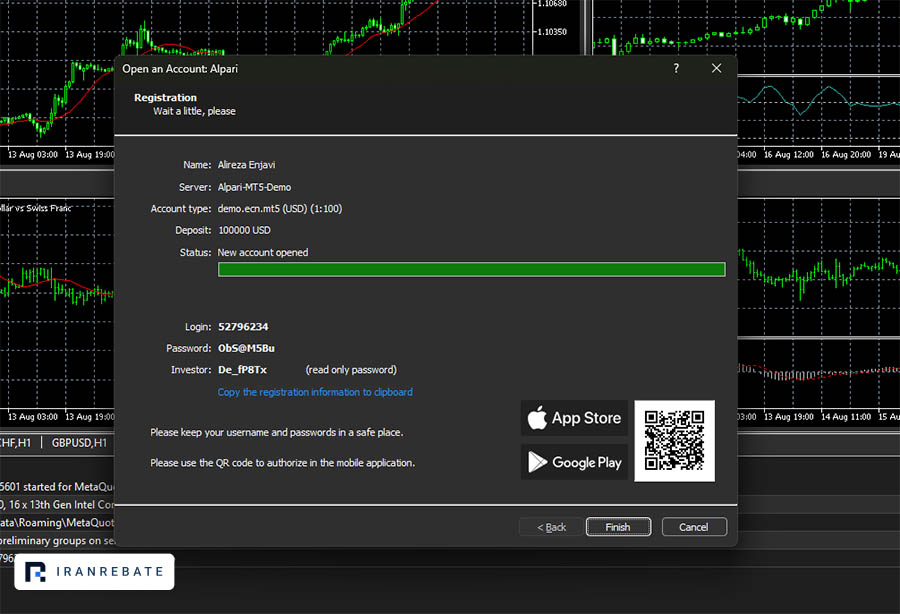Viewport: 900px width, 614px height.
Task: Select the investor password De_fP8Tx
Action: click(242, 370)
